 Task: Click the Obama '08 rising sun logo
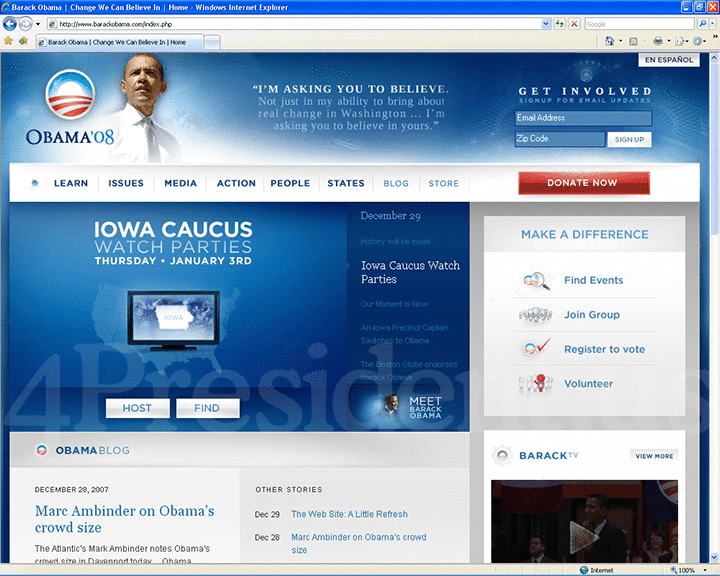click(x=70, y=94)
